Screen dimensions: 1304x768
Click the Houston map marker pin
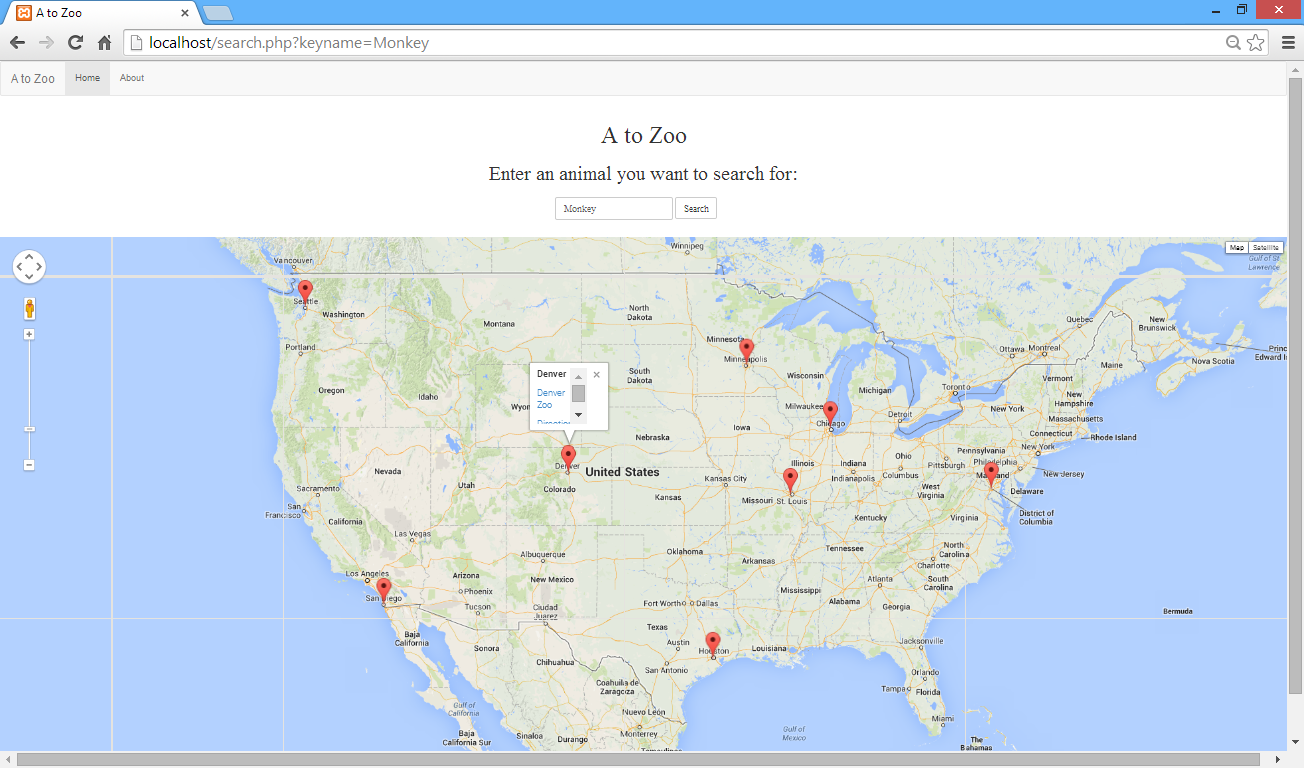[x=712, y=643]
